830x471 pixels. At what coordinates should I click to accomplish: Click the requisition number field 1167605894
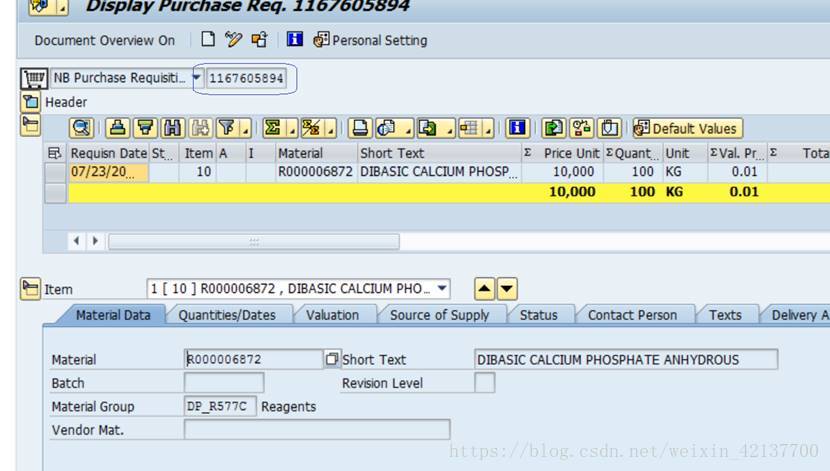[246, 78]
